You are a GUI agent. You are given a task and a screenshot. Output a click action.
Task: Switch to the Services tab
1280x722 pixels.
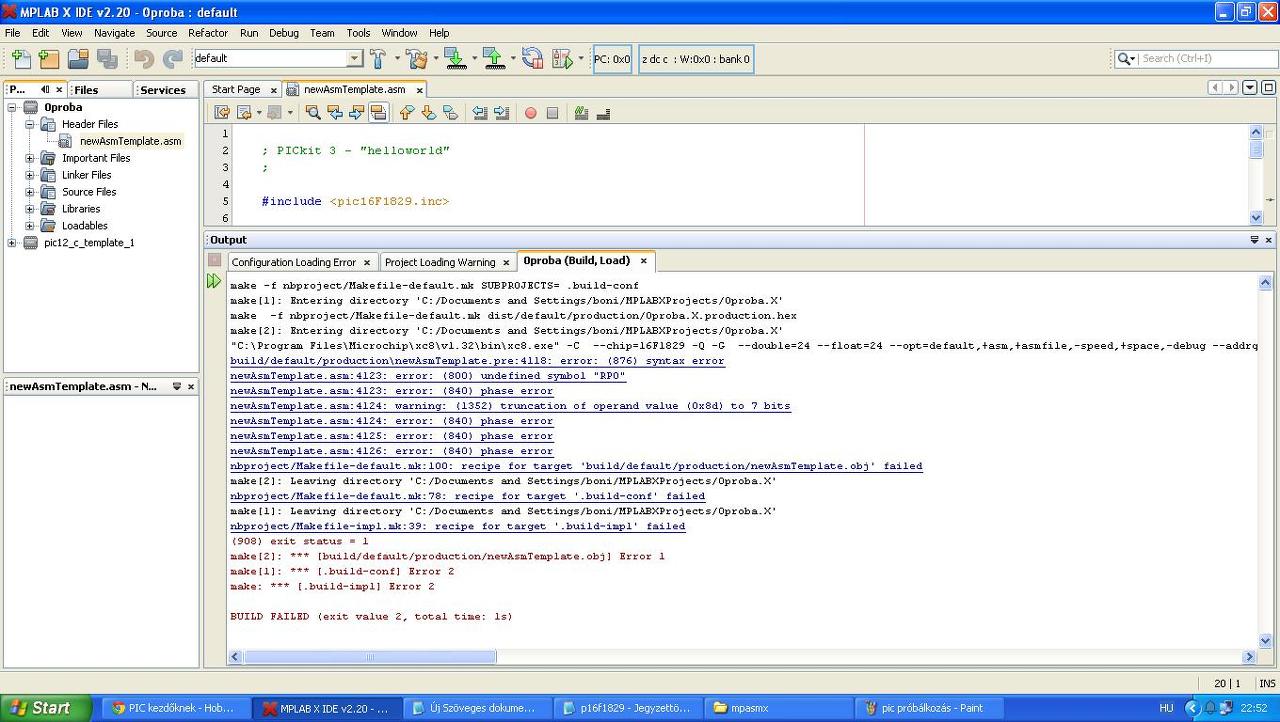(163, 90)
